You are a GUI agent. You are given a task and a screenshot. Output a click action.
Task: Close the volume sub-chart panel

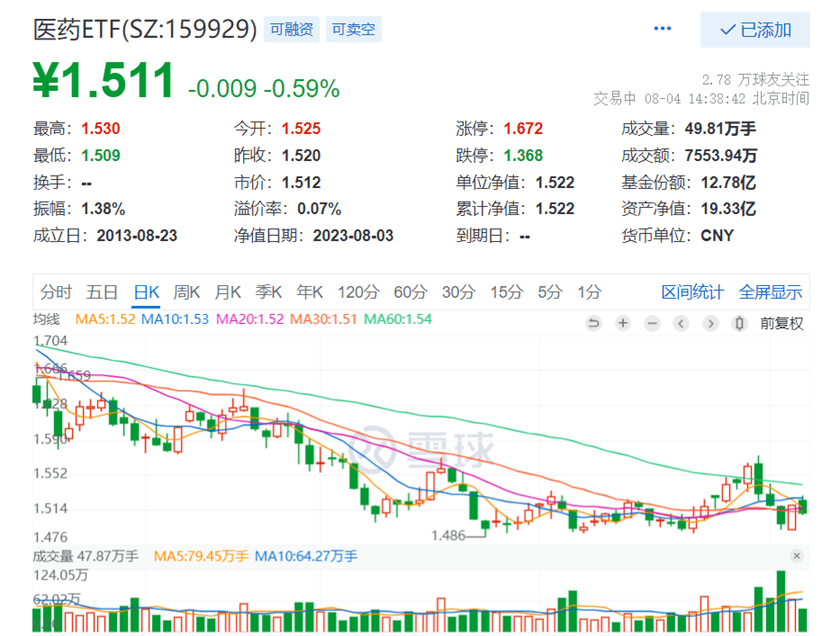pos(796,555)
